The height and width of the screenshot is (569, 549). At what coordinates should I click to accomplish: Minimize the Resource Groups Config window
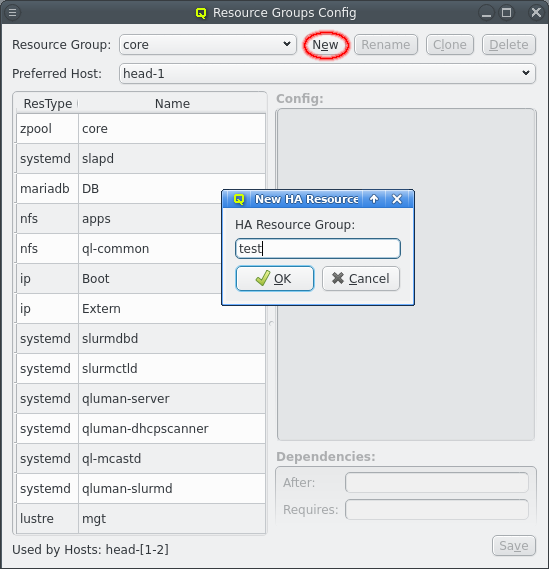point(486,13)
